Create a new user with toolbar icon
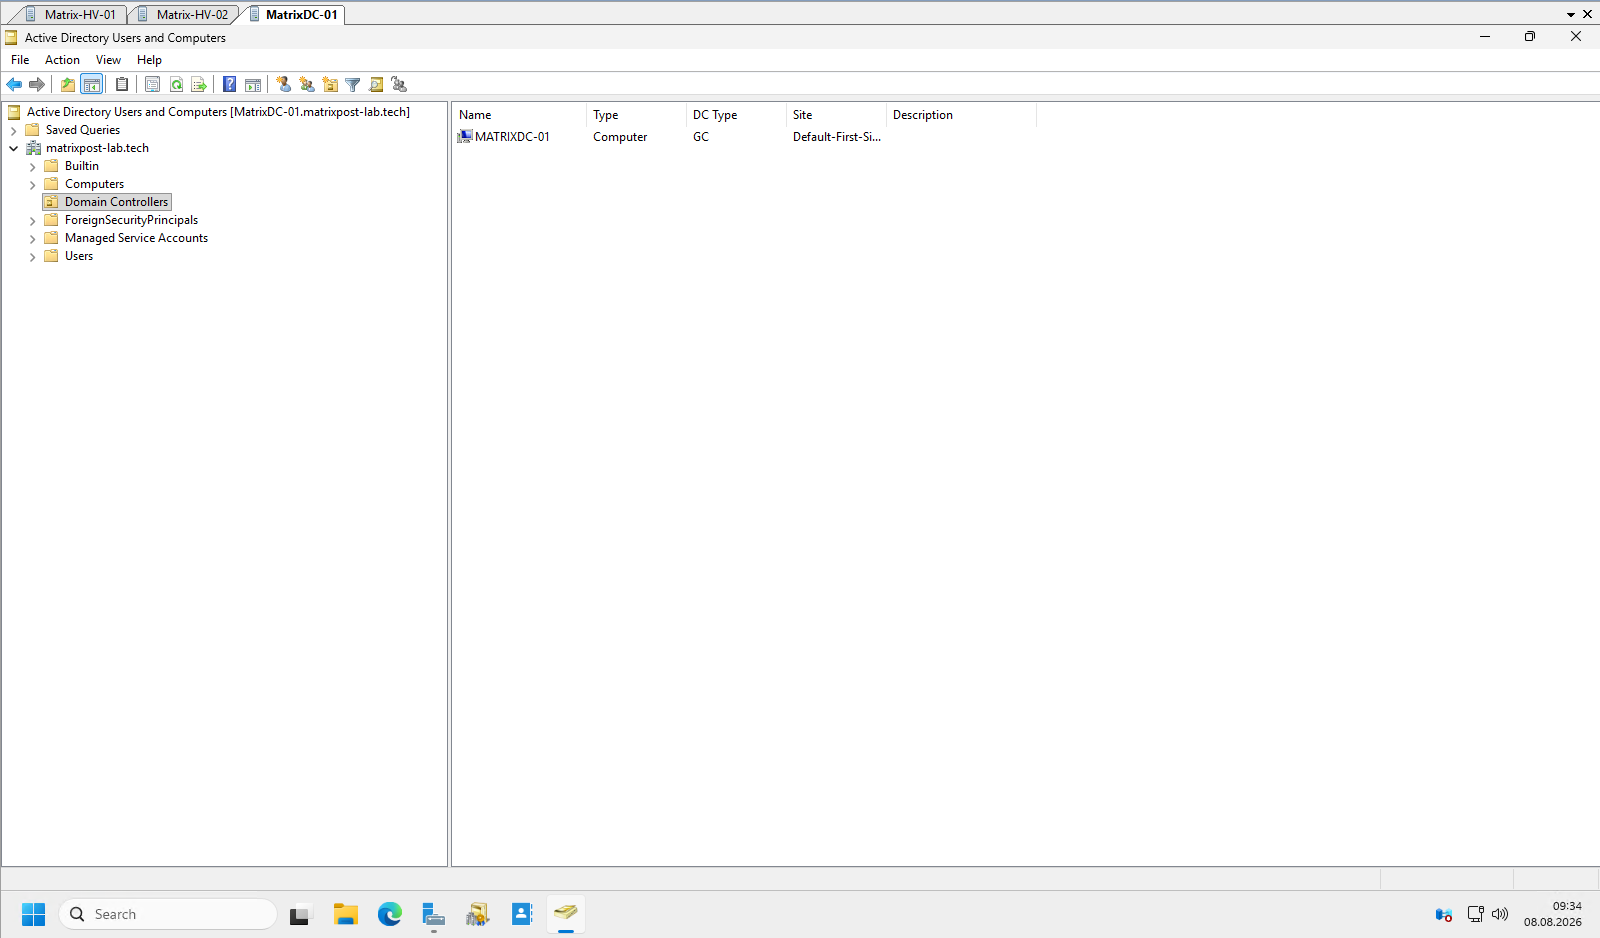The height and width of the screenshot is (938, 1600). pos(284,85)
